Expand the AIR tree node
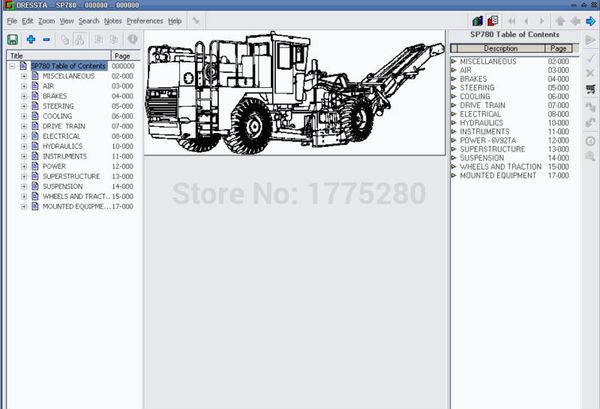Viewport: 600px width, 409px height. (24, 86)
